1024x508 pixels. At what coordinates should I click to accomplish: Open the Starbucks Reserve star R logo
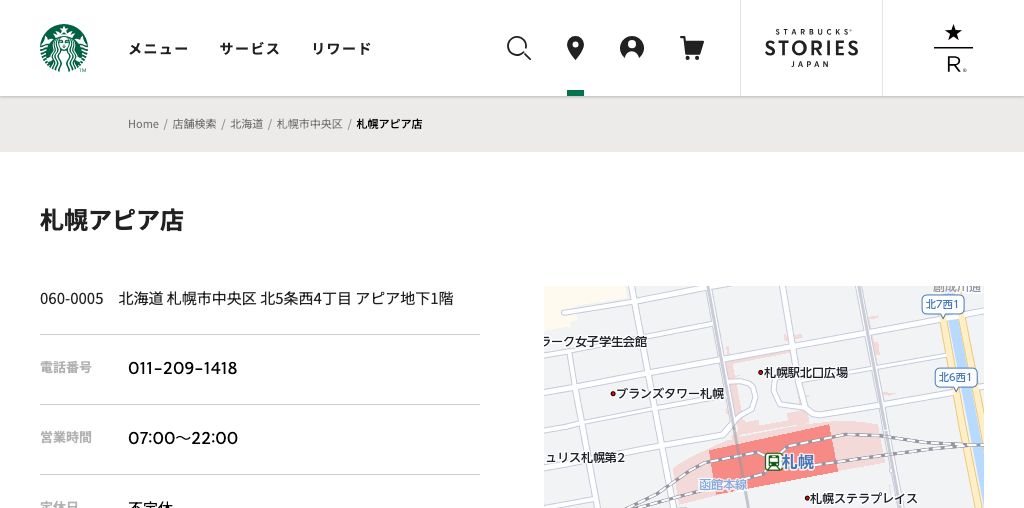point(953,48)
